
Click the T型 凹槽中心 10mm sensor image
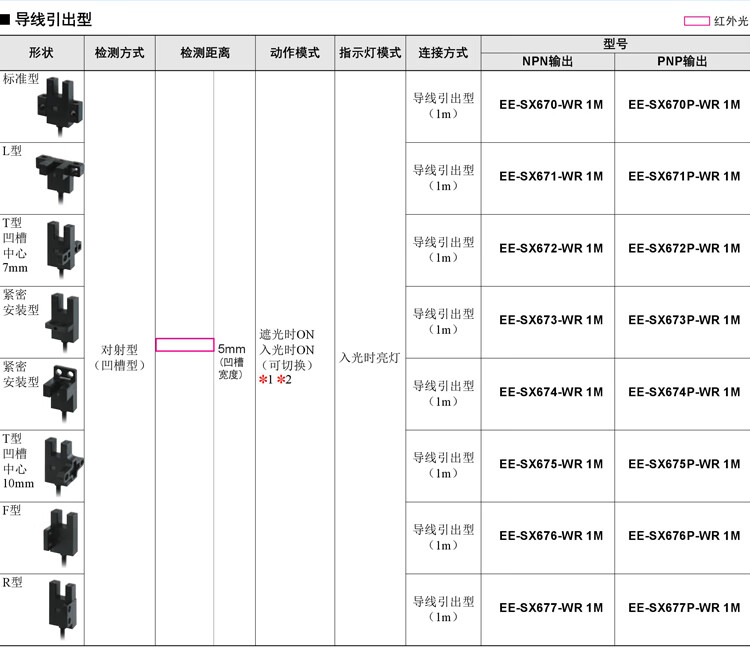(64, 467)
